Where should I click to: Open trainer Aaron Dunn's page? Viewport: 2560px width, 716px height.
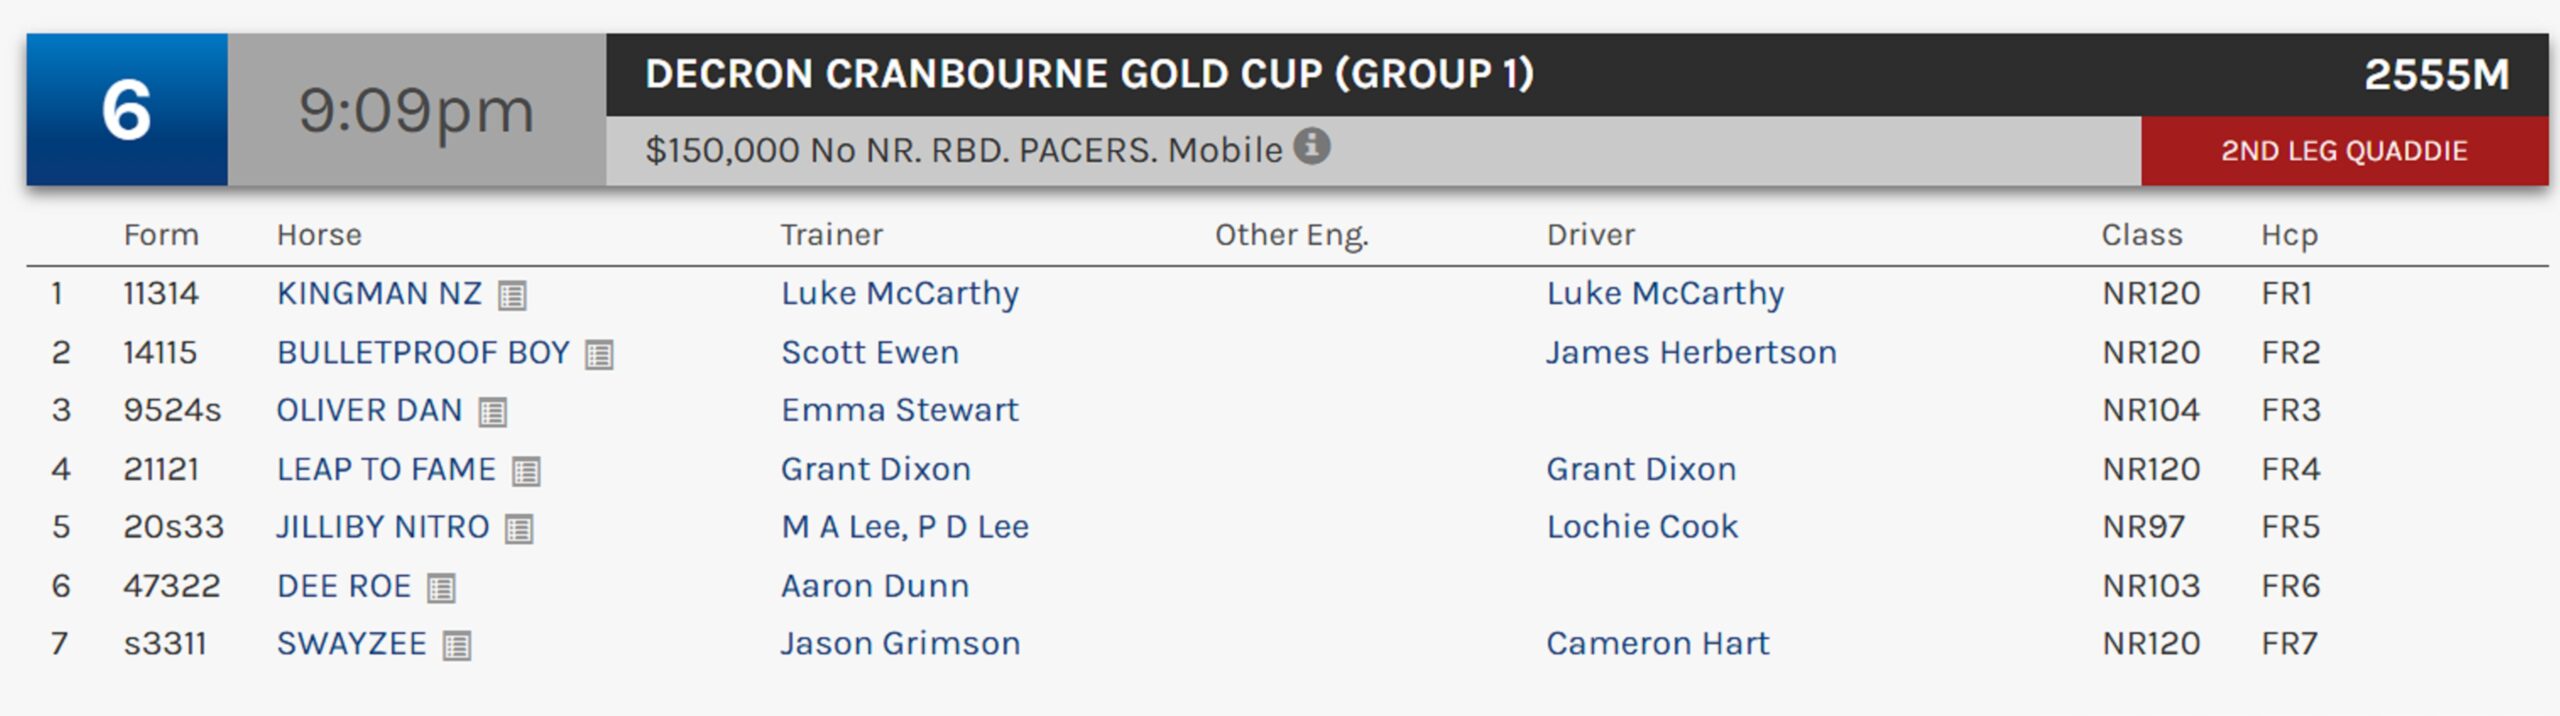pos(875,586)
